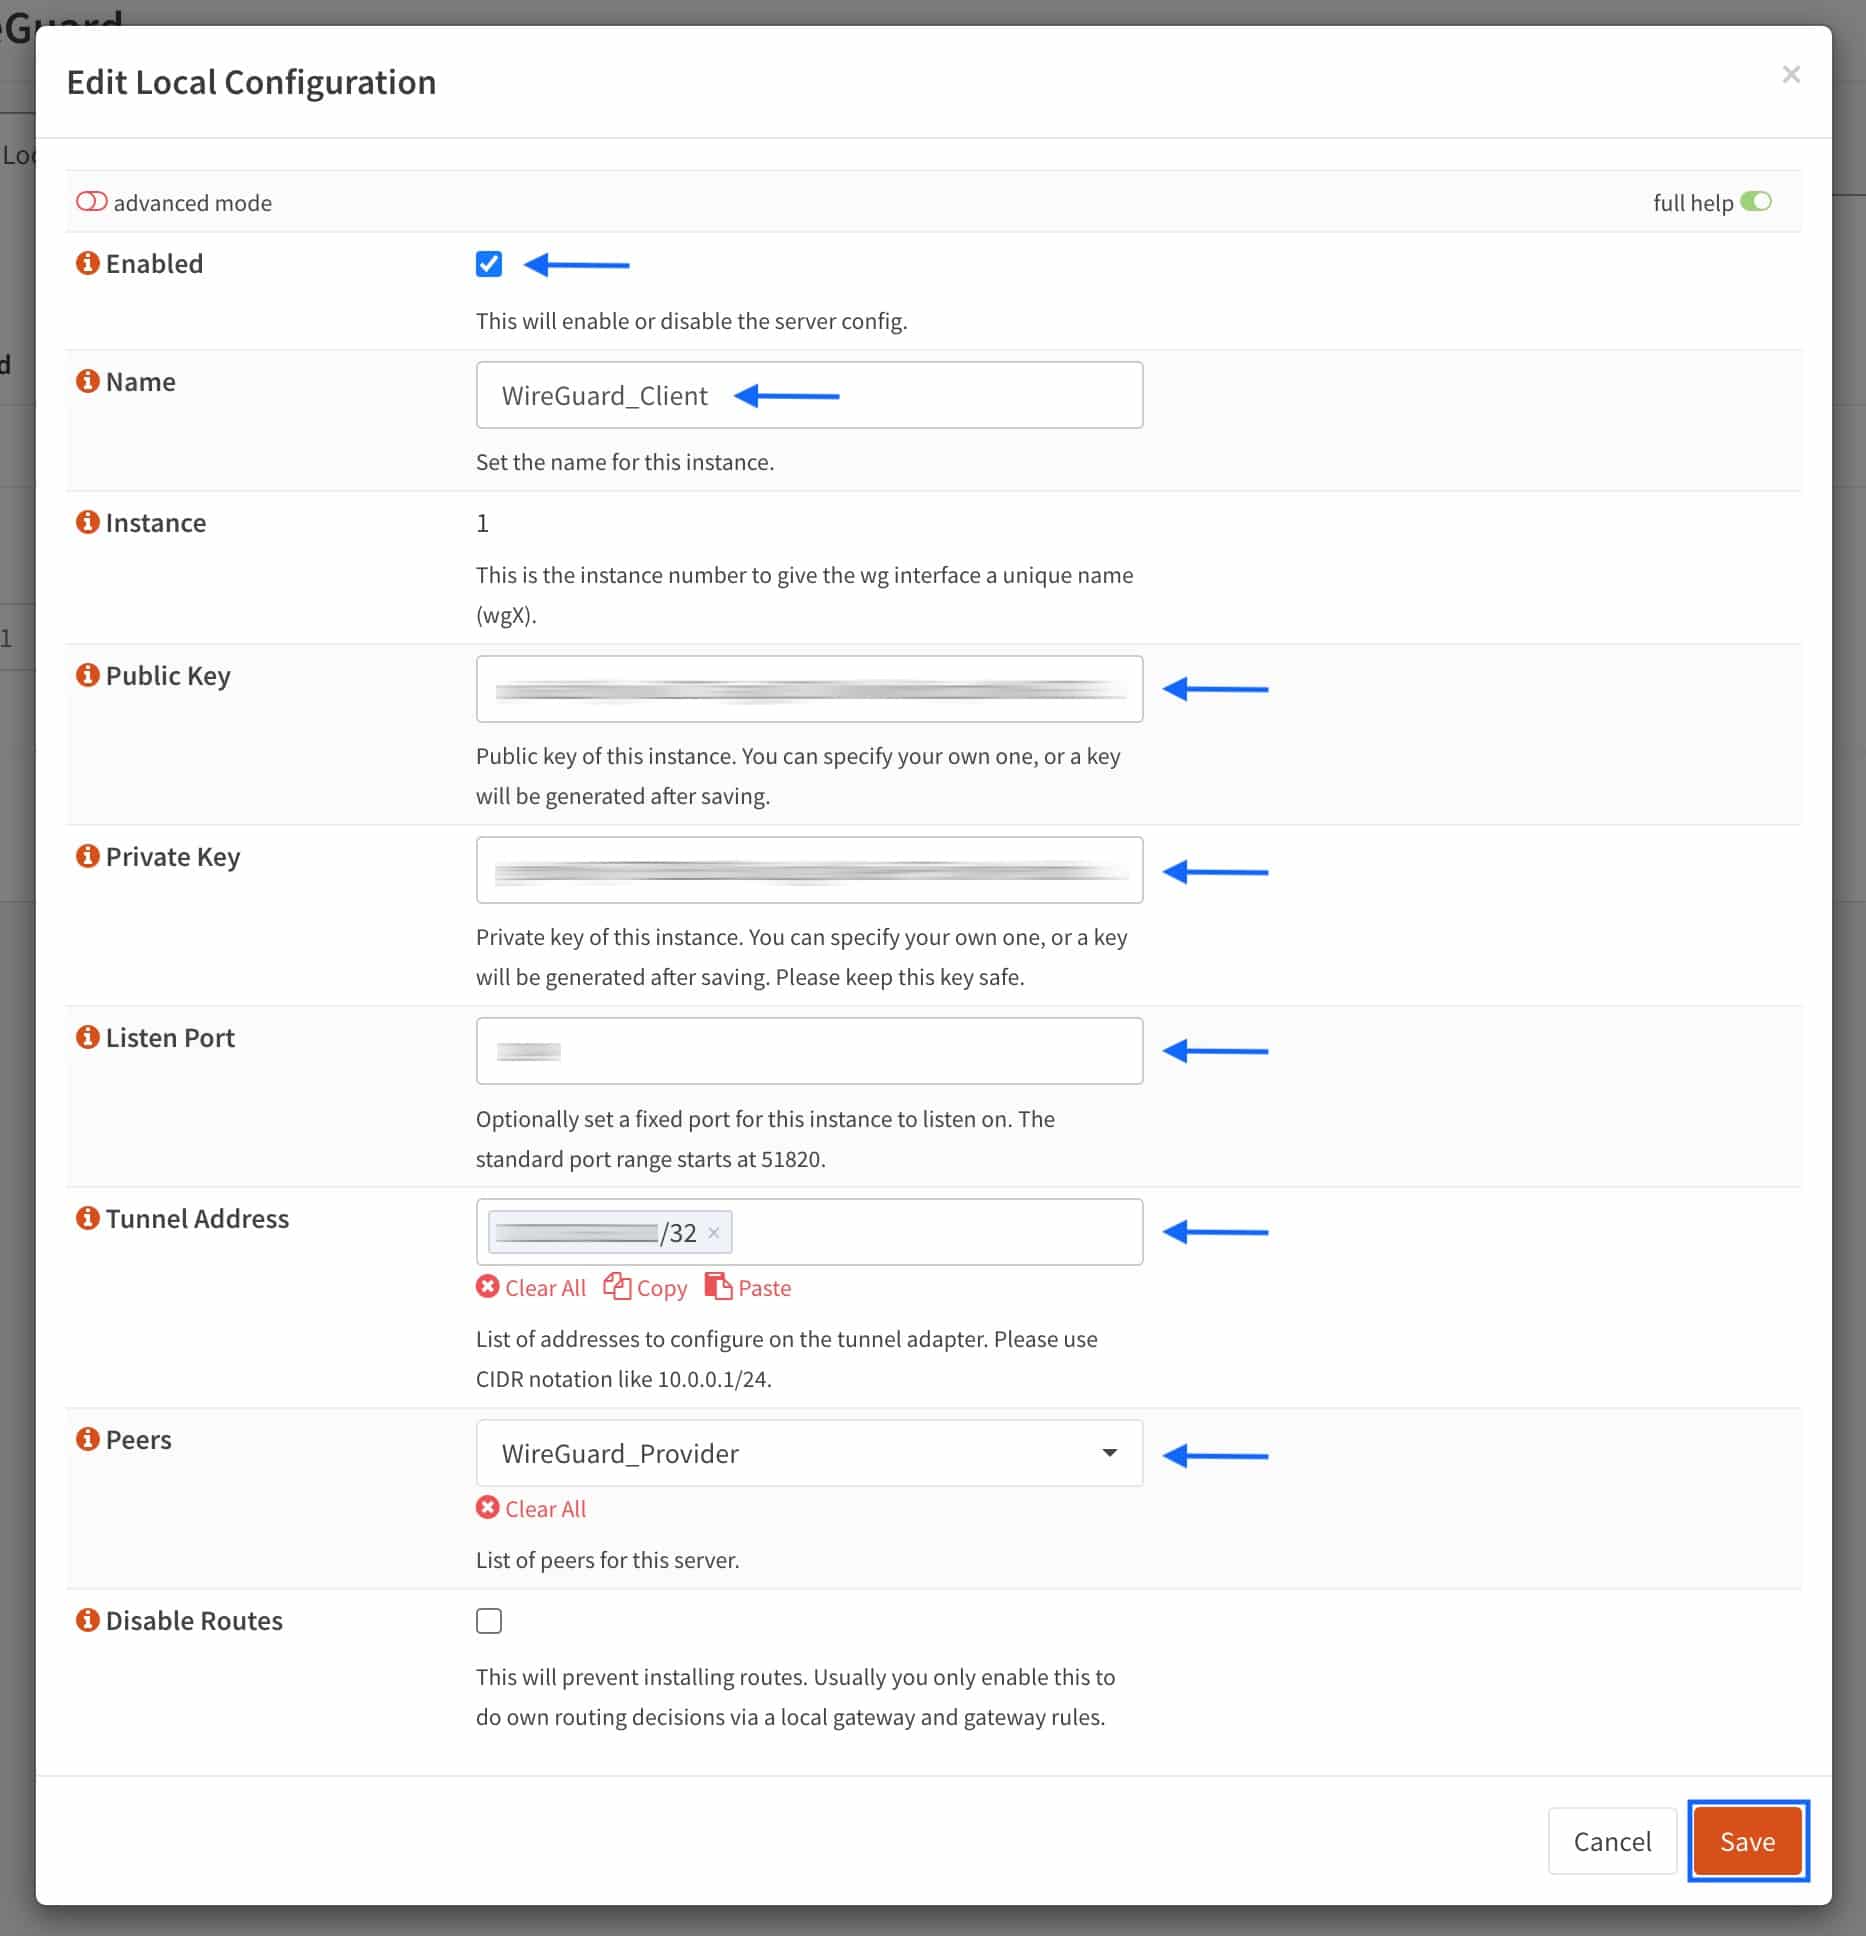The height and width of the screenshot is (1936, 1866).
Task: Click the info icon beside Name
Action: [88, 381]
